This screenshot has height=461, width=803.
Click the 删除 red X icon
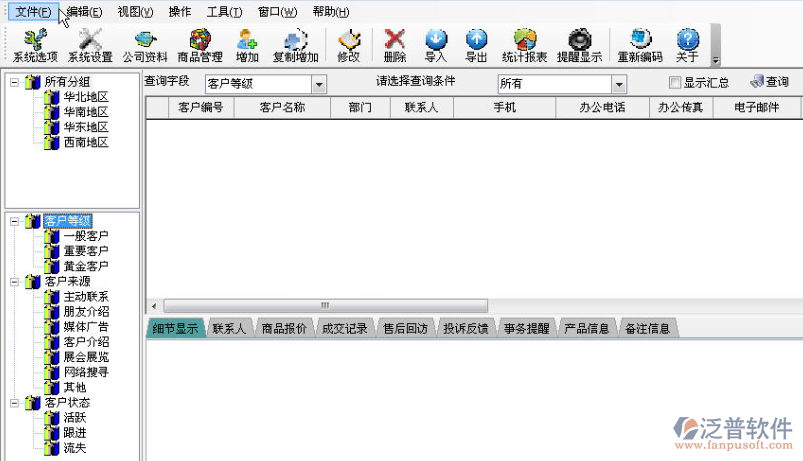pyautogui.click(x=395, y=45)
